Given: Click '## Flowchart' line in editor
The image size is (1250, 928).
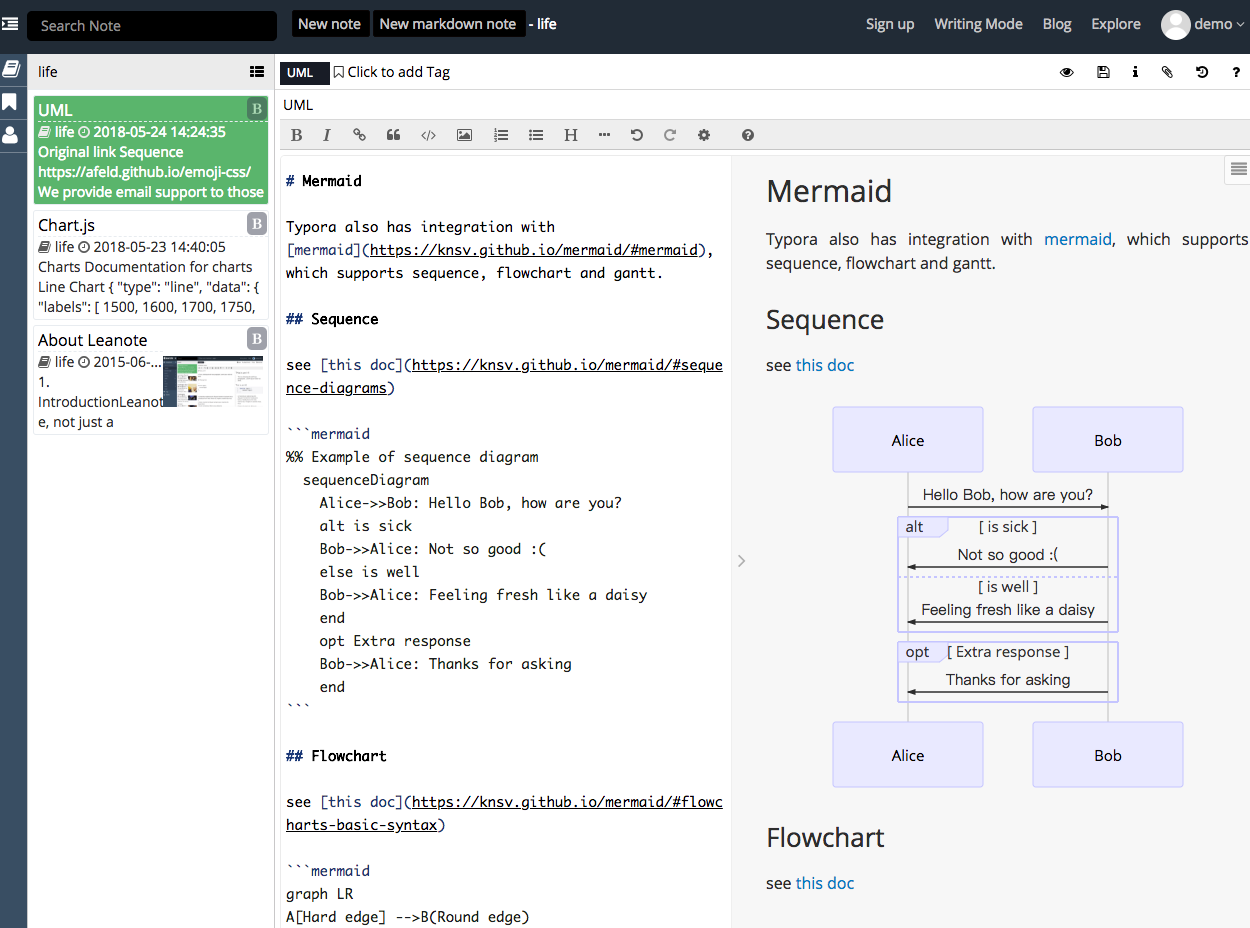Looking at the screenshot, I should point(336,756).
